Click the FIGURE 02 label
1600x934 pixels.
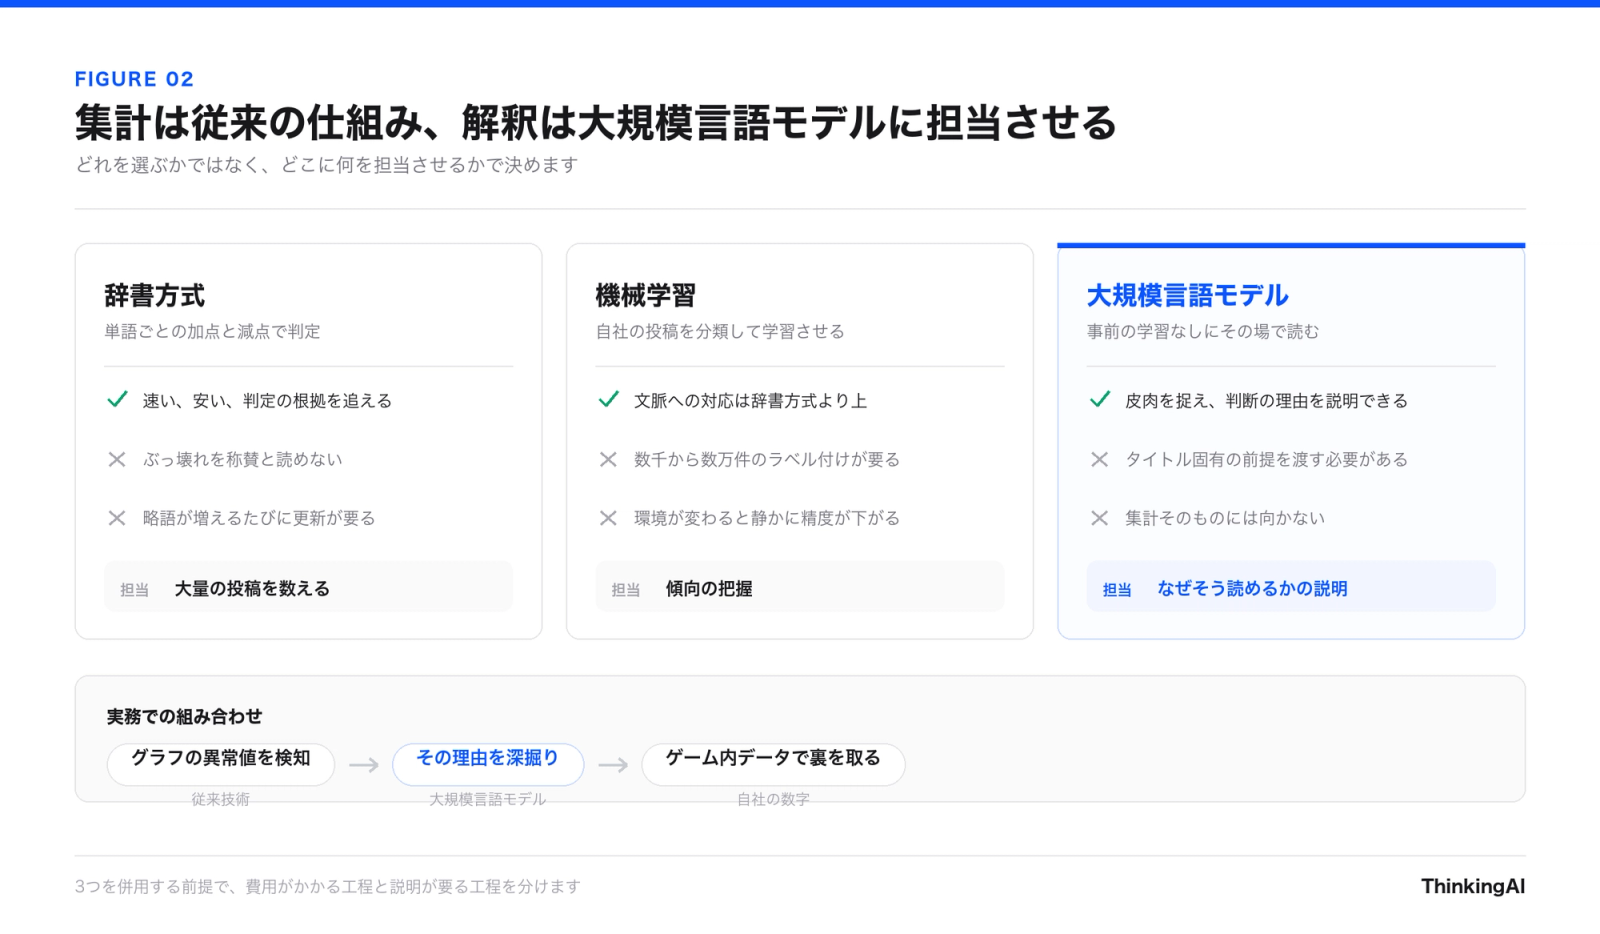coord(134,79)
